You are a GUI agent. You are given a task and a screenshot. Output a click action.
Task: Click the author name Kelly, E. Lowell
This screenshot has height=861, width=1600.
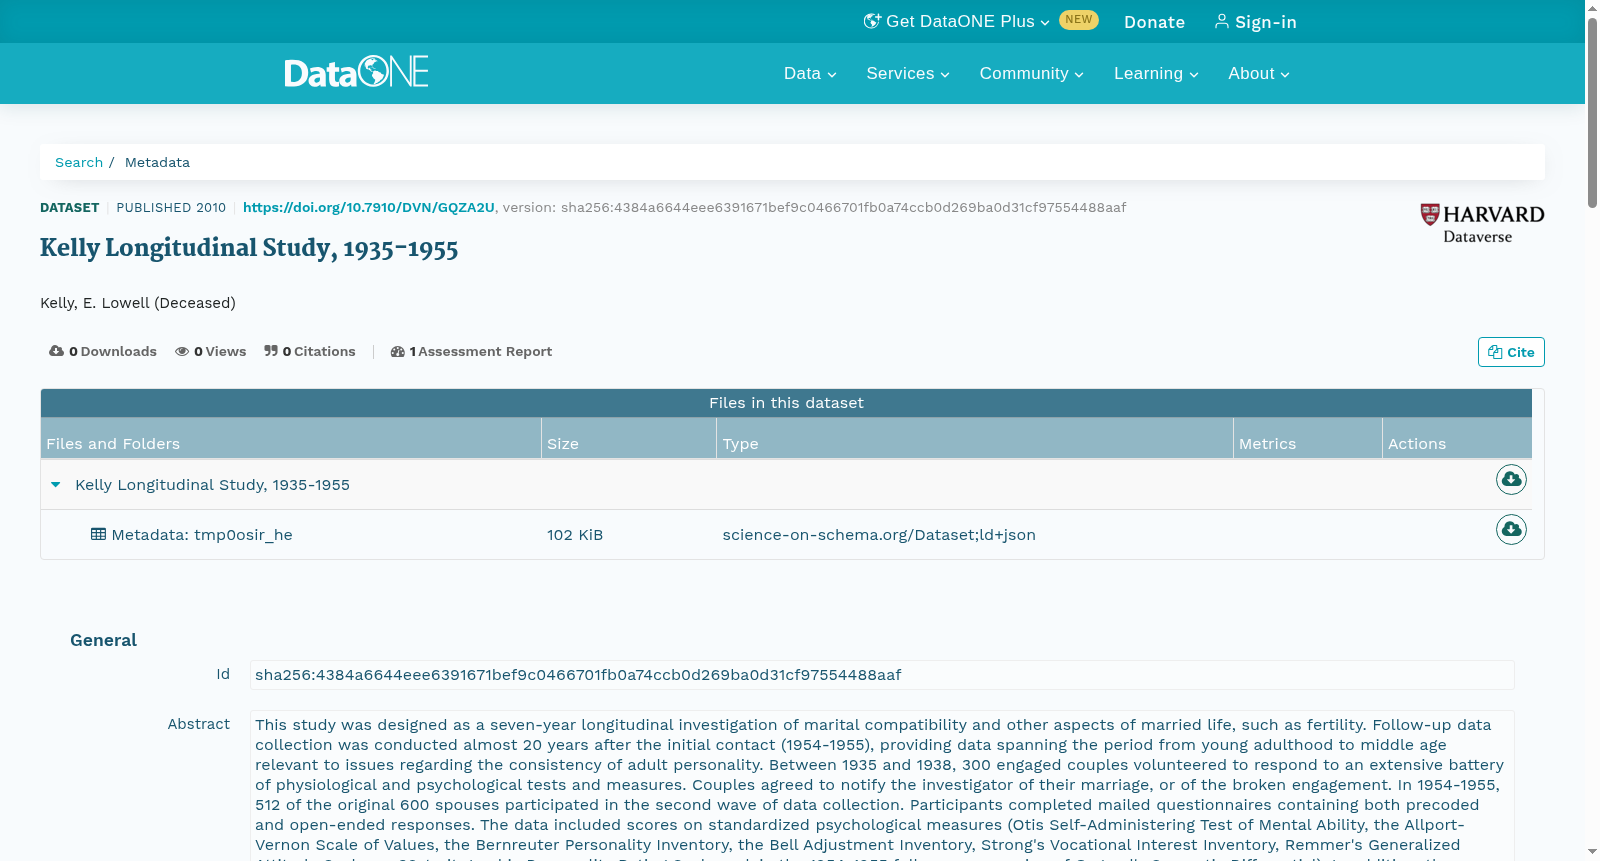point(138,303)
